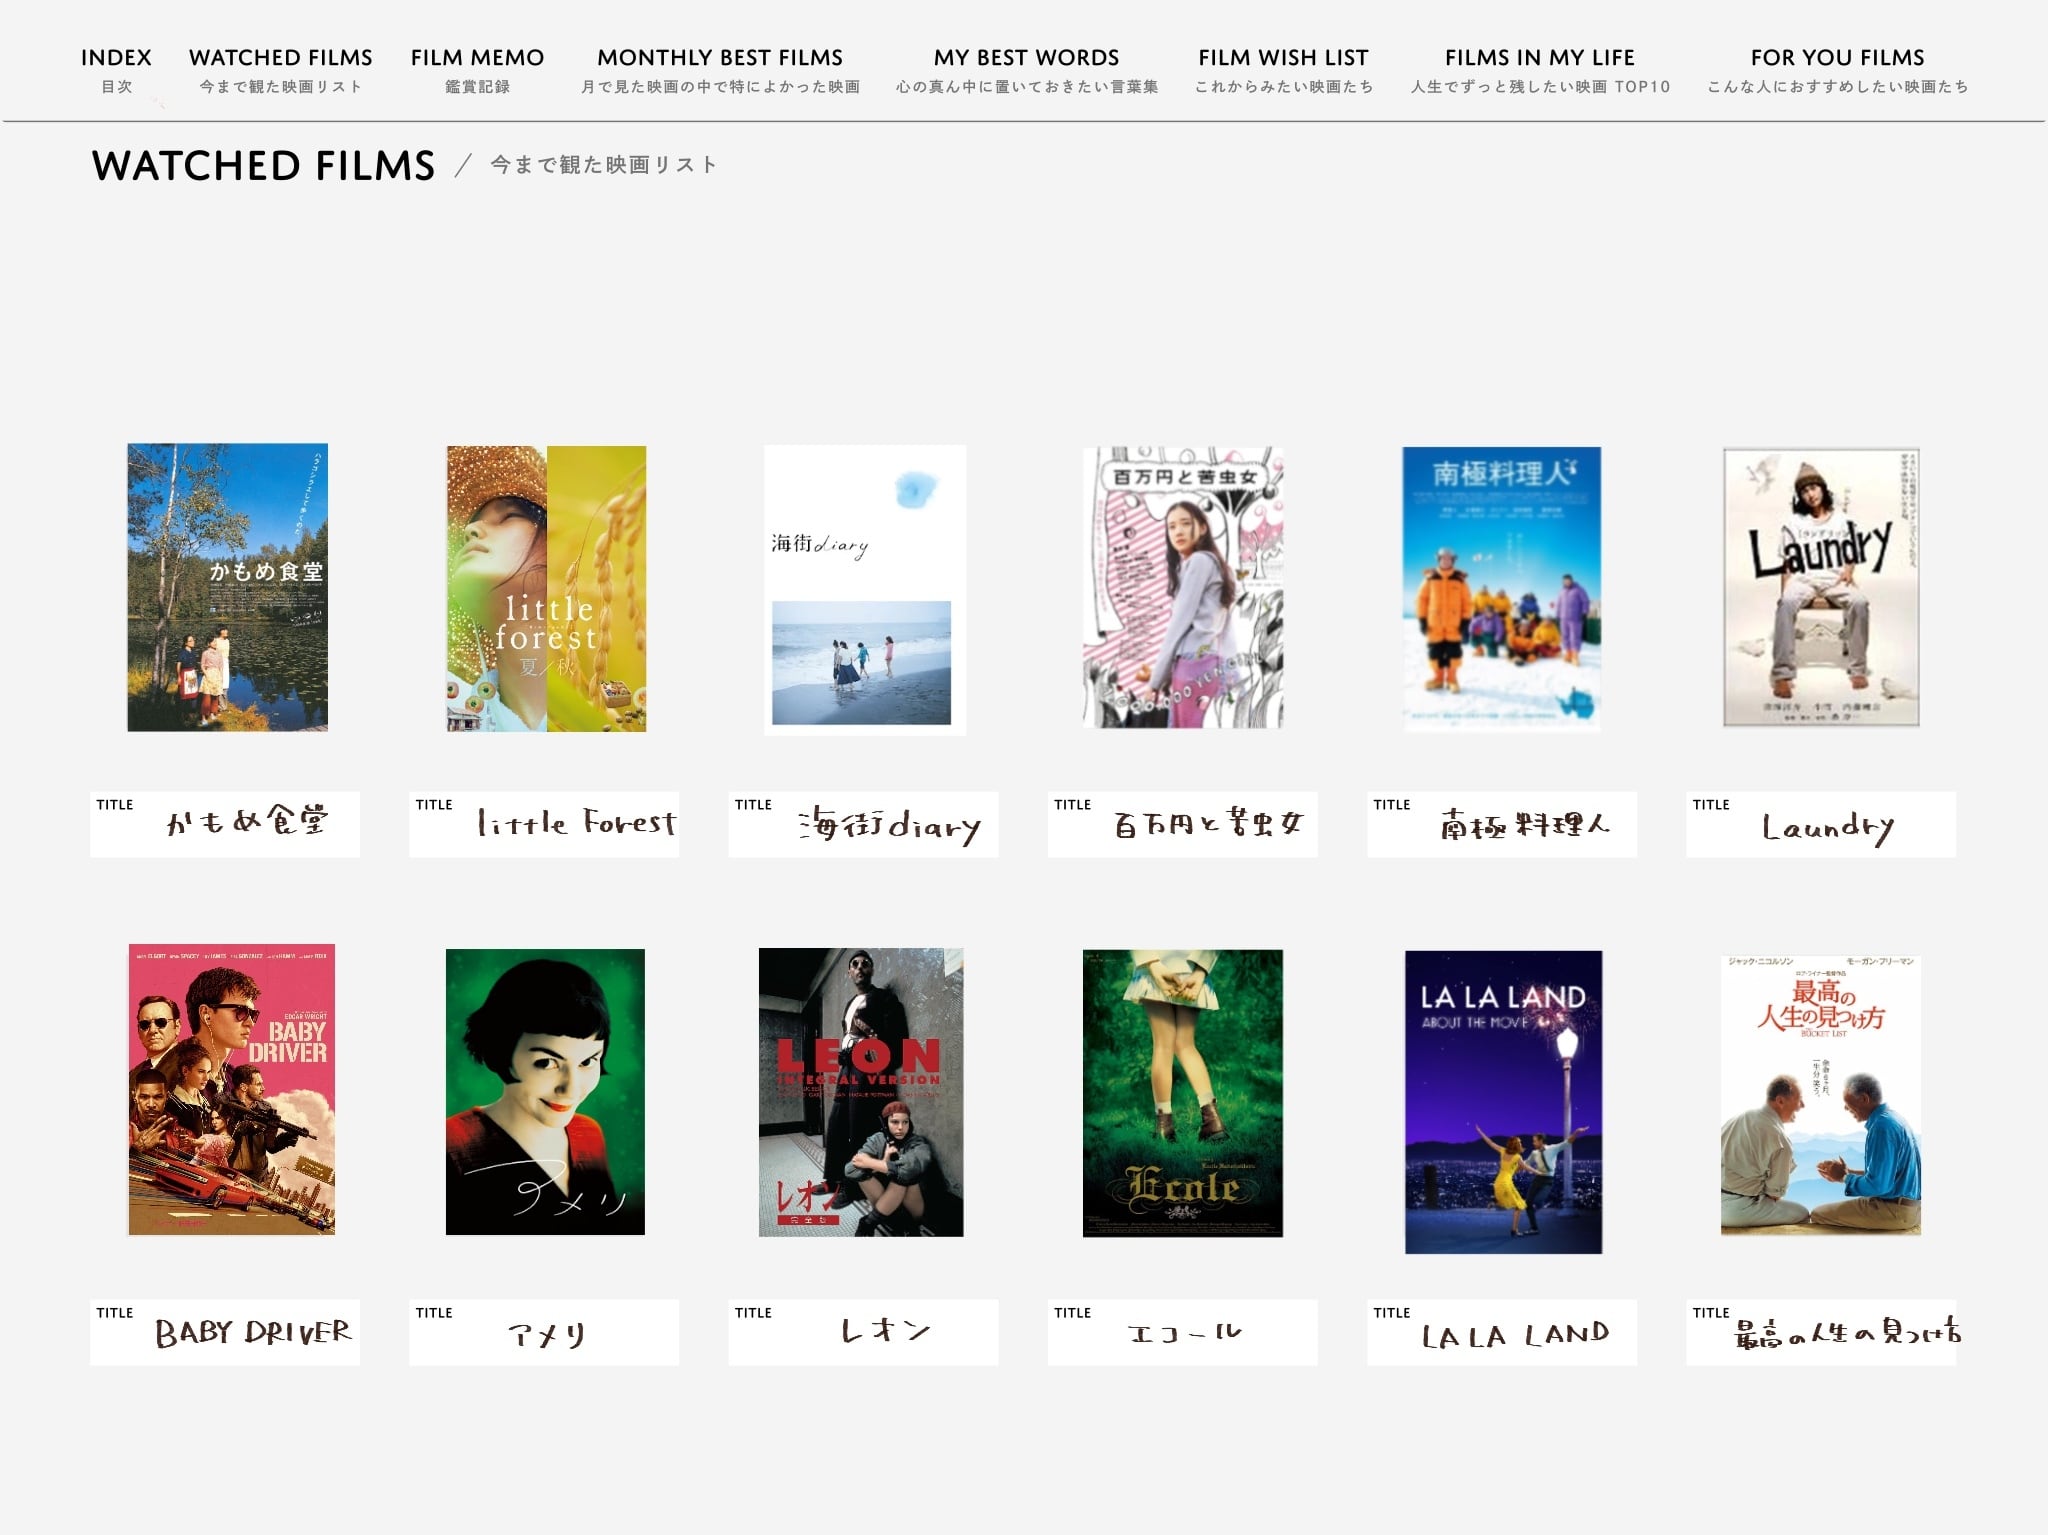Screen dimensions: 2048x1535
Task: Click the かもめ食堂 movie poster
Action: (x=227, y=588)
